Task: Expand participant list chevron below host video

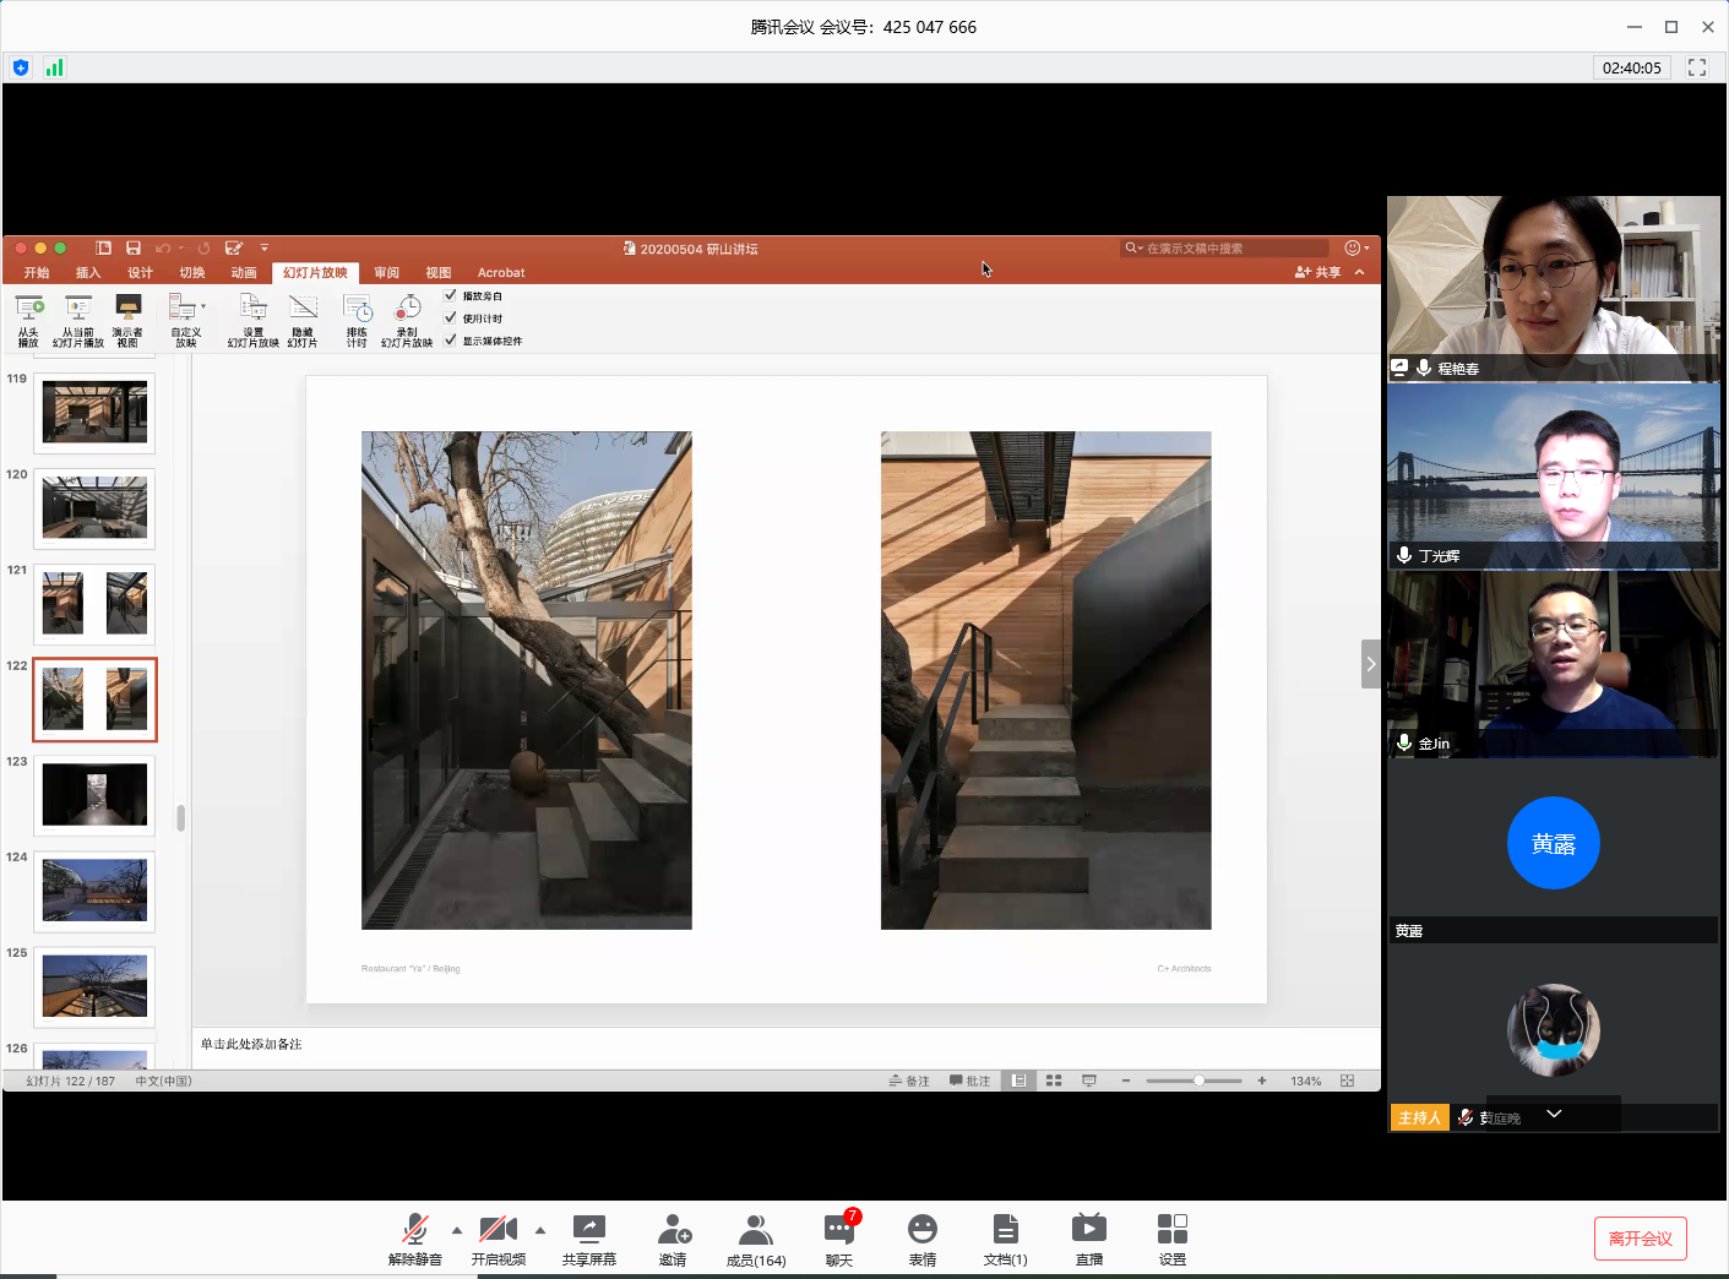Action: coord(1553,1114)
